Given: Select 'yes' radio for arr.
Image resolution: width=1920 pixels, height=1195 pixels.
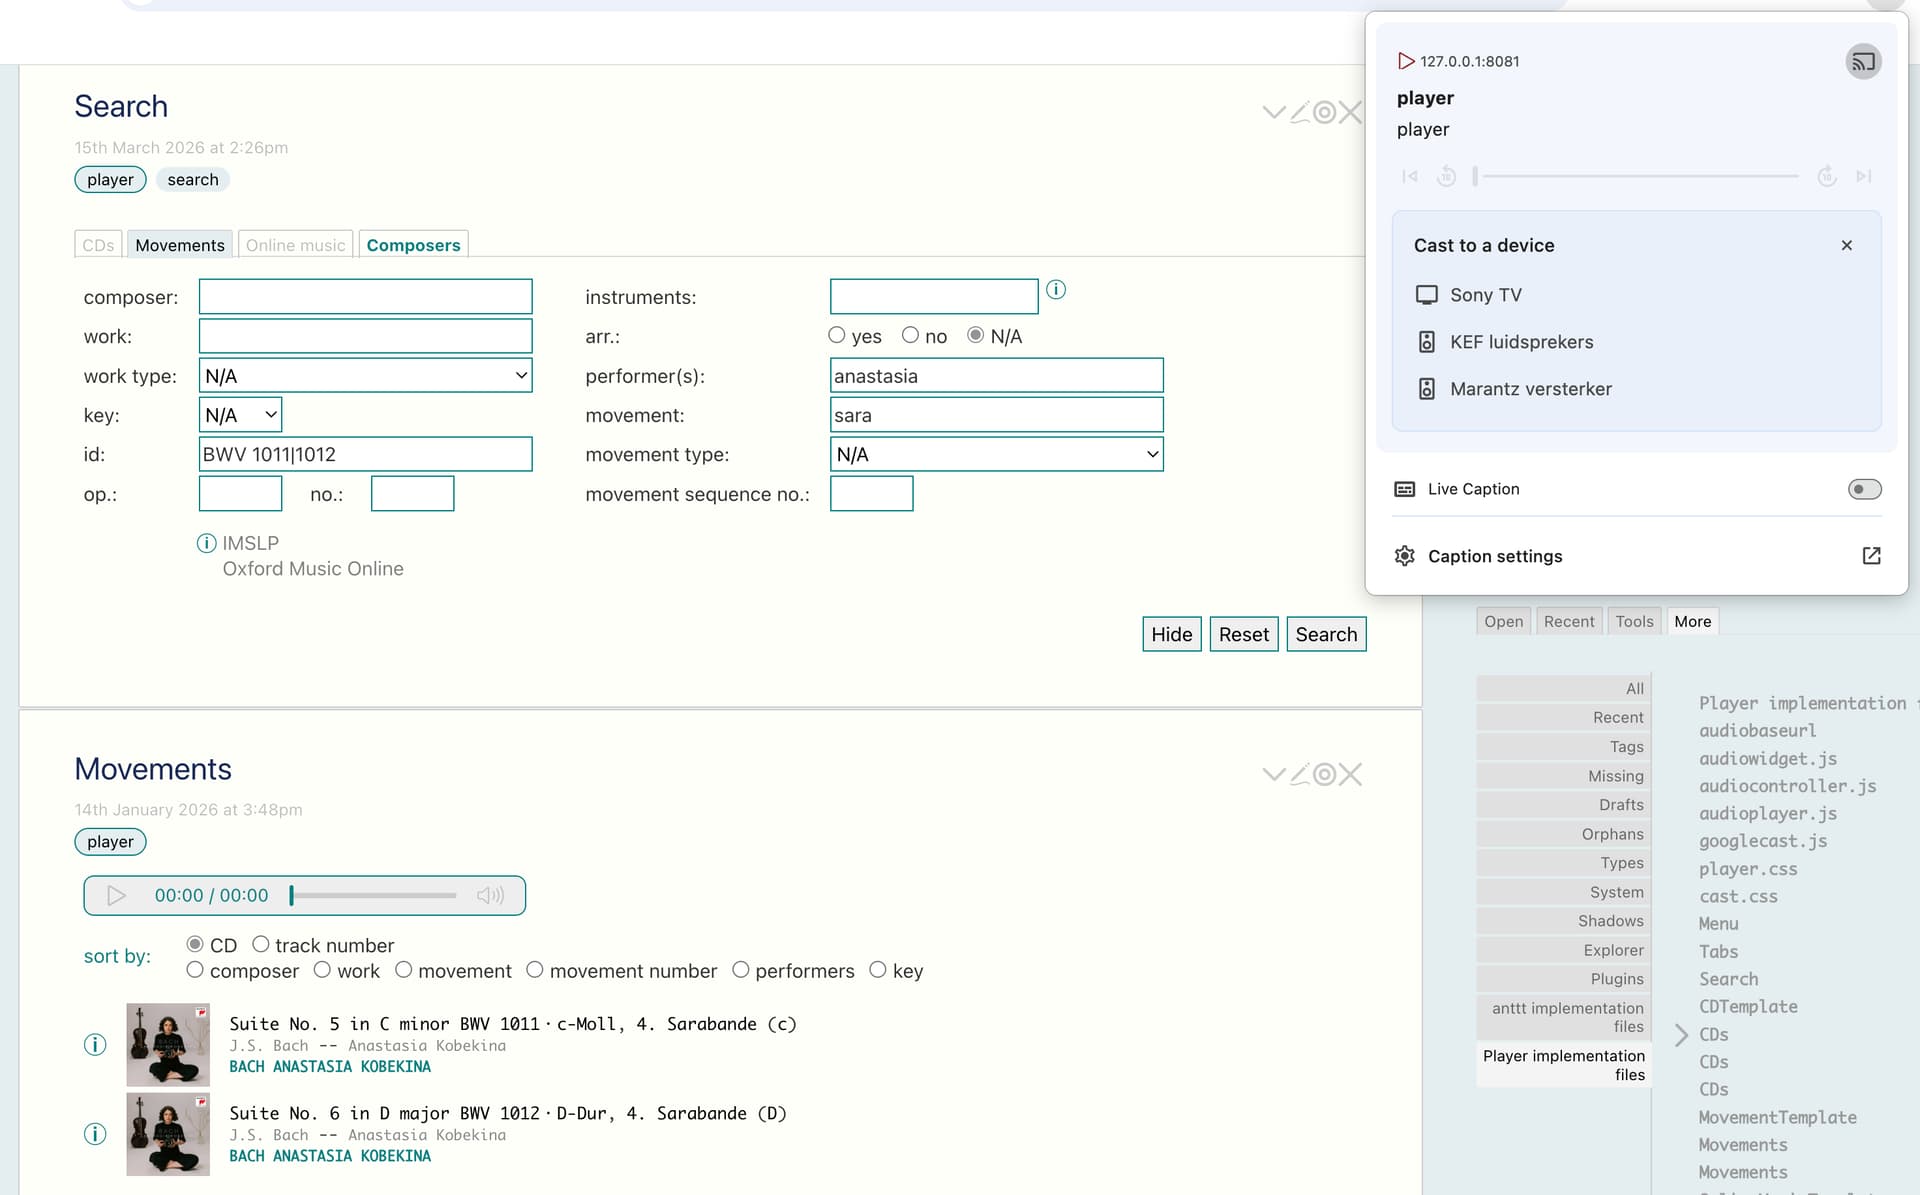Looking at the screenshot, I should click(x=837, y=336).
